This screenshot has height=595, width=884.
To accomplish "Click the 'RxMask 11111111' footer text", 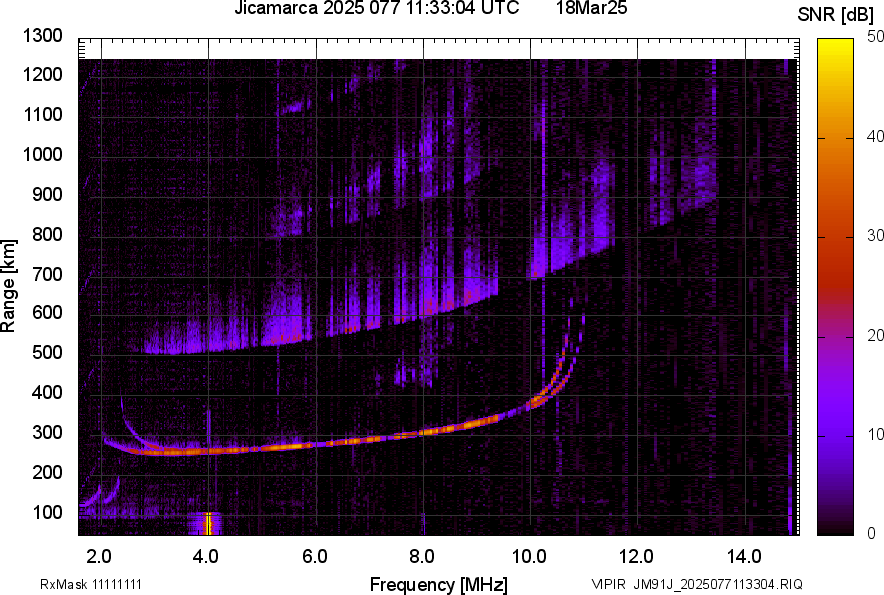I will [91, 584].
